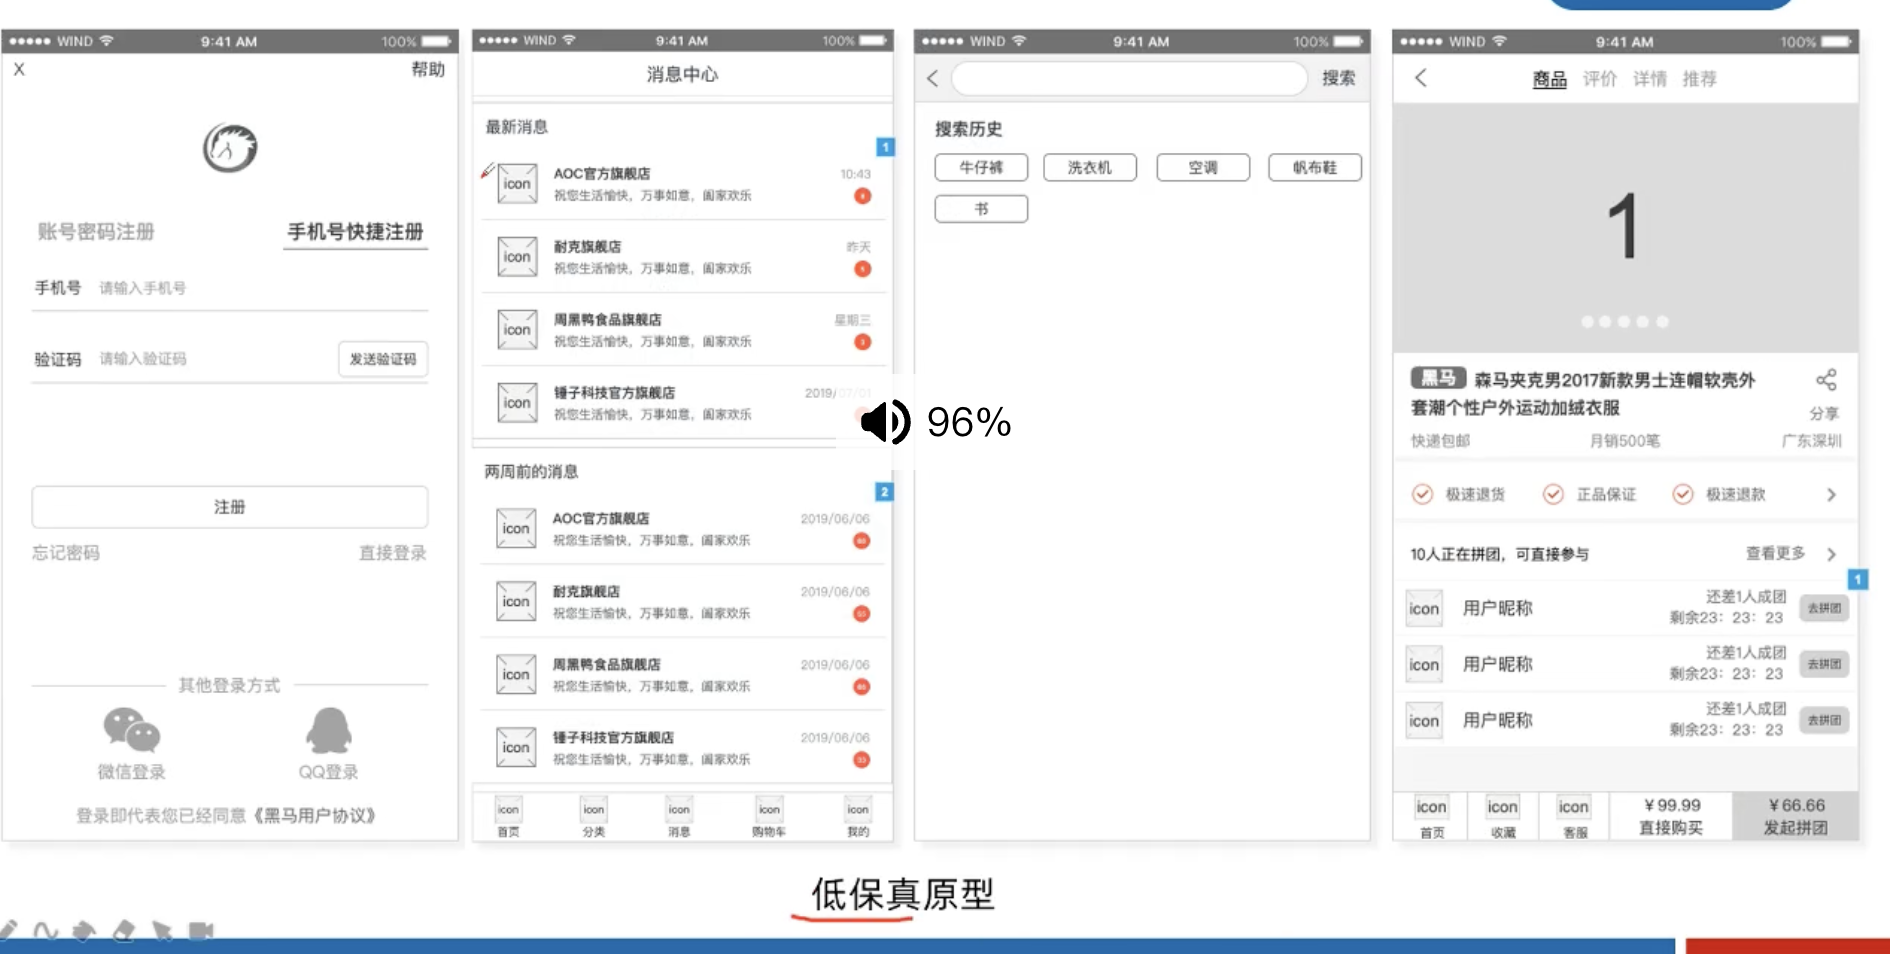Click the unread badge on the 10:43 AOC message

click(x=862, y=196)
